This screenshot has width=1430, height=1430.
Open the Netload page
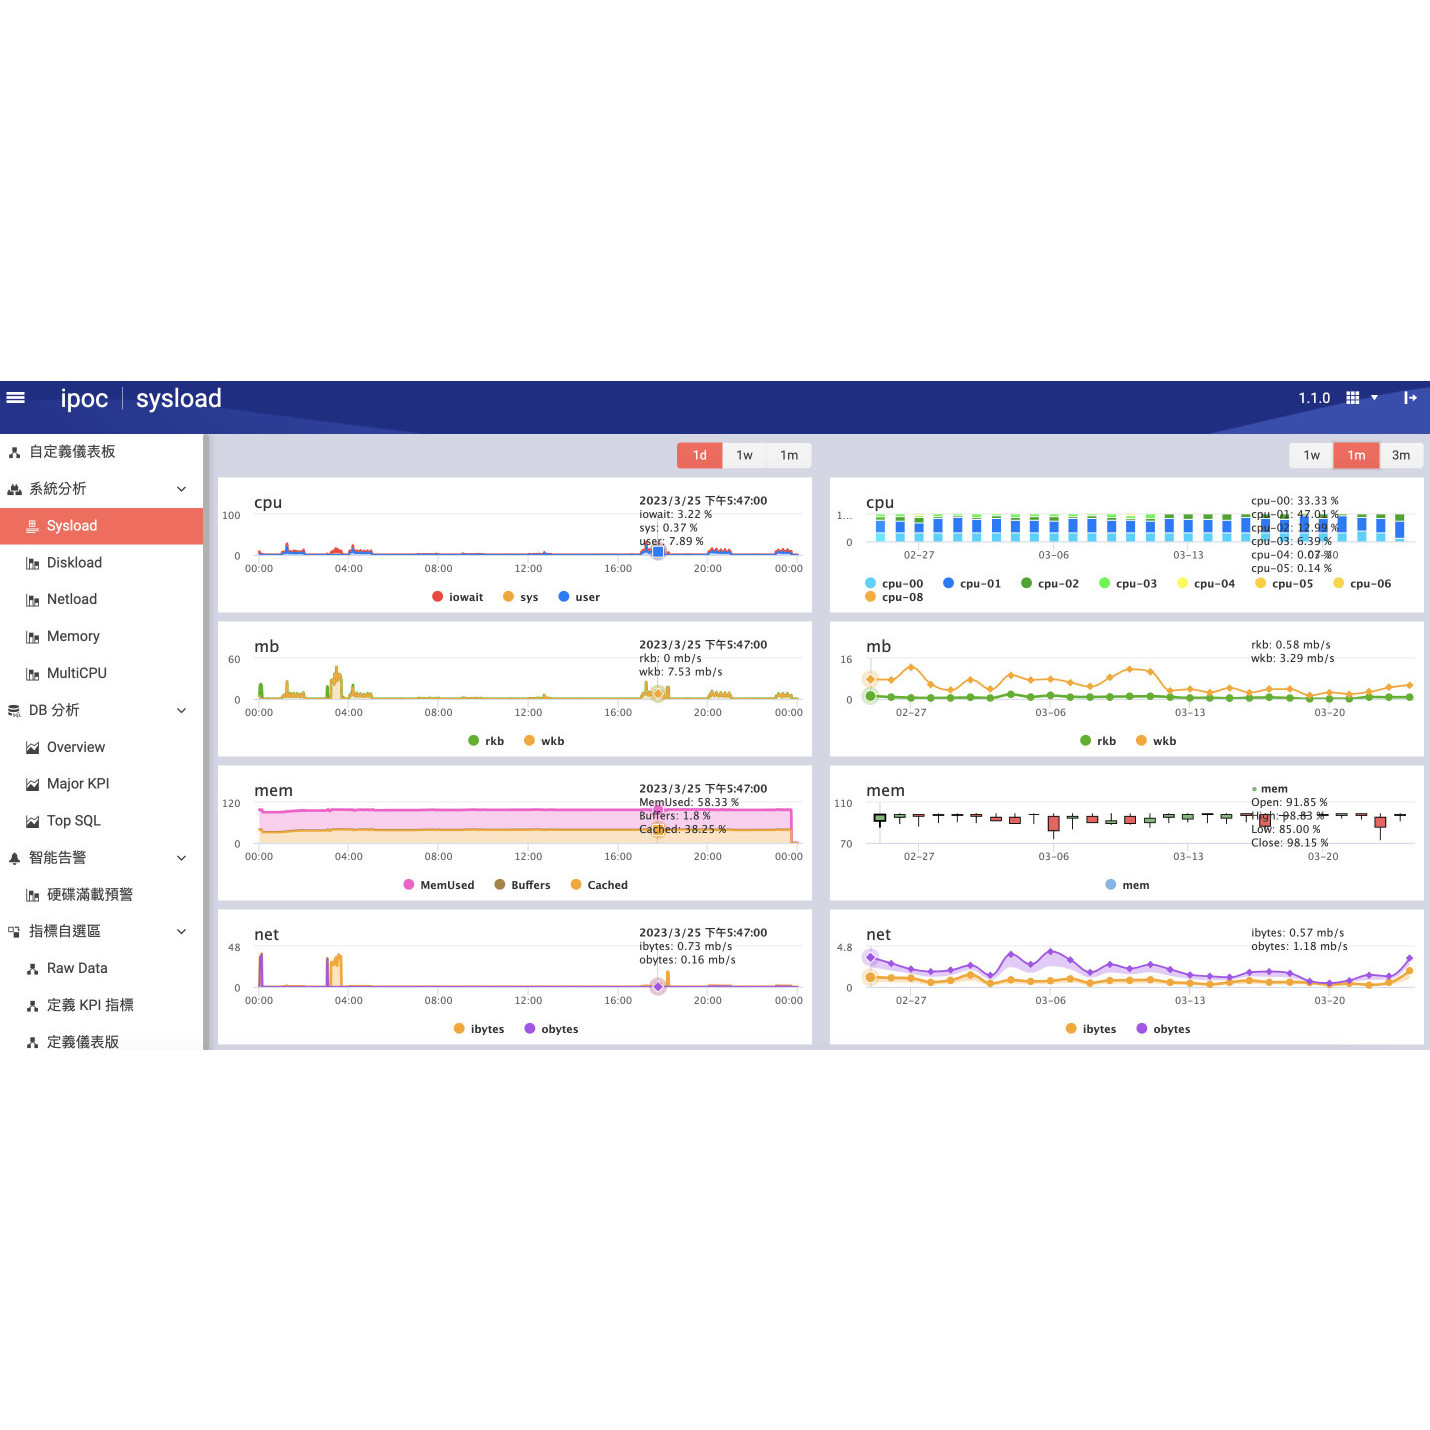click(72, 599)
